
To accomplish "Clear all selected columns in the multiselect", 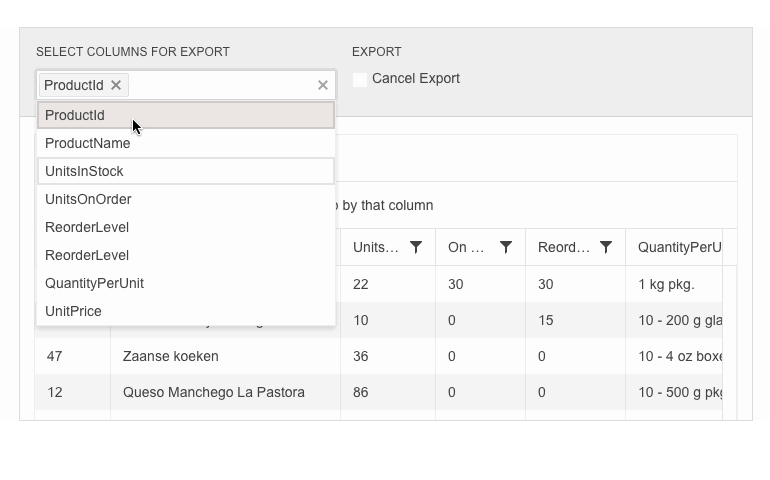I will pyautogui.click(x=323, y=85).
